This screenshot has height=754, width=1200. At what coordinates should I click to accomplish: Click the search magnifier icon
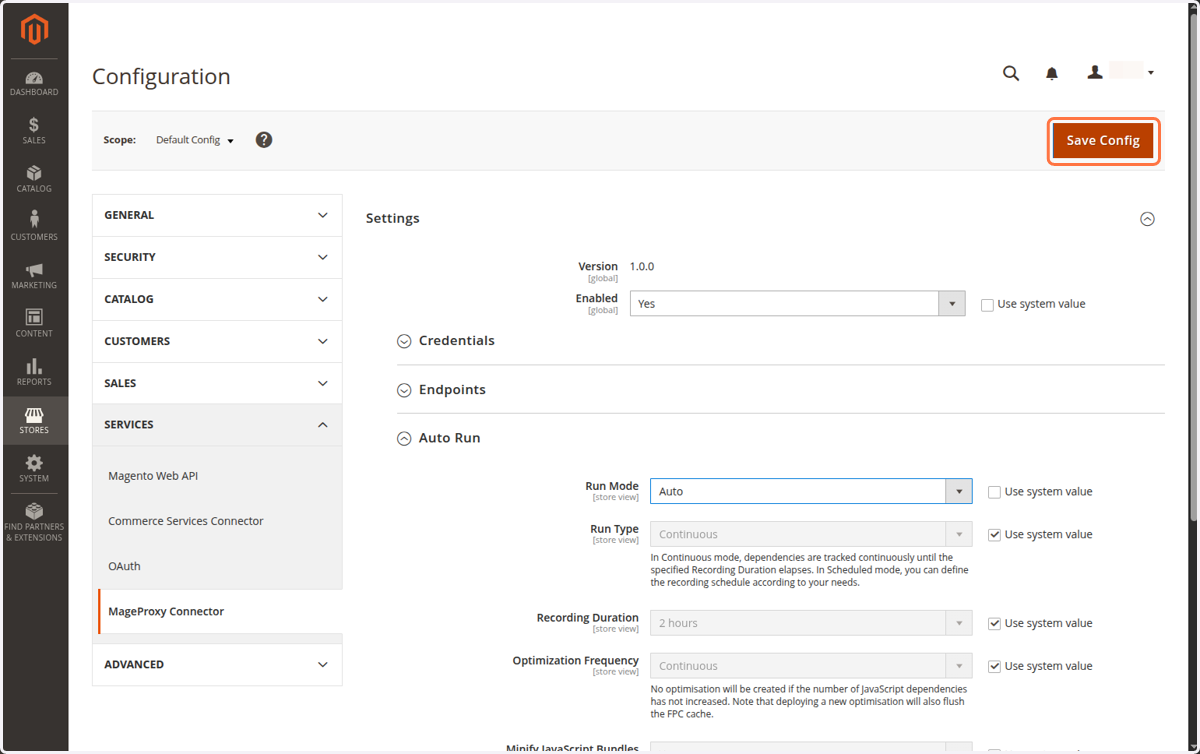pos(1011,73)
